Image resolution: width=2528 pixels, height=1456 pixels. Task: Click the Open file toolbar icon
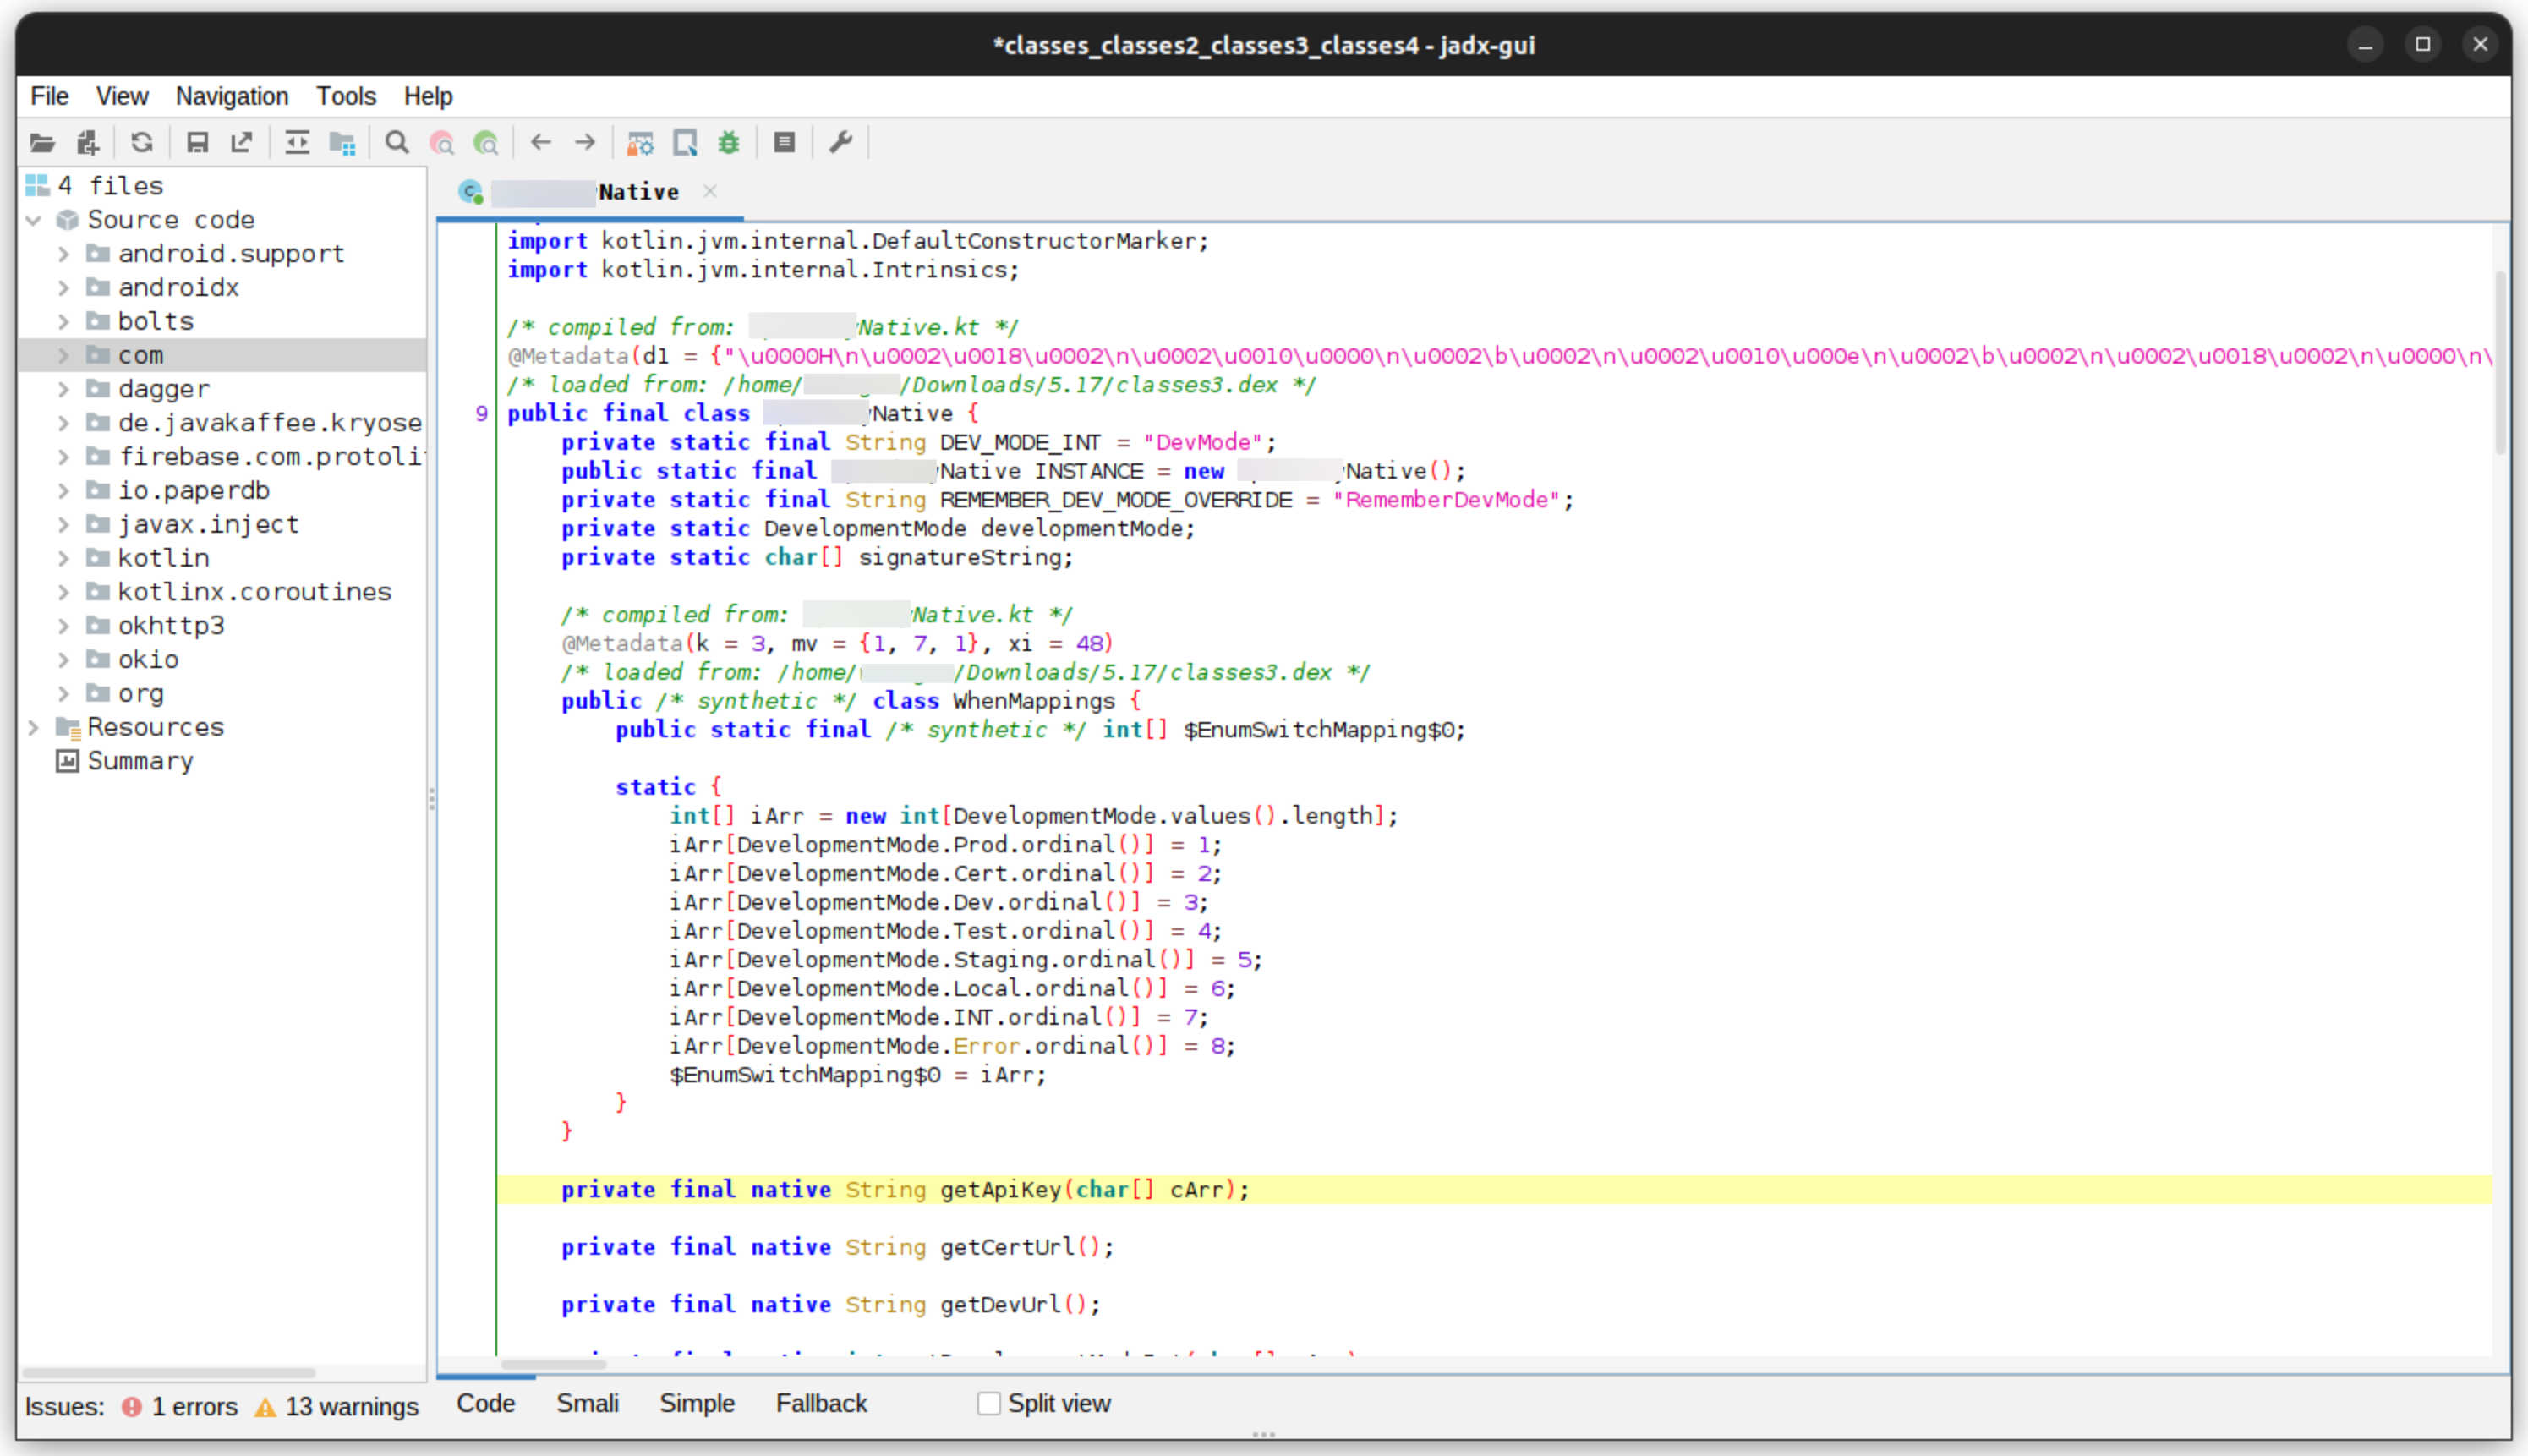(42, 143)
